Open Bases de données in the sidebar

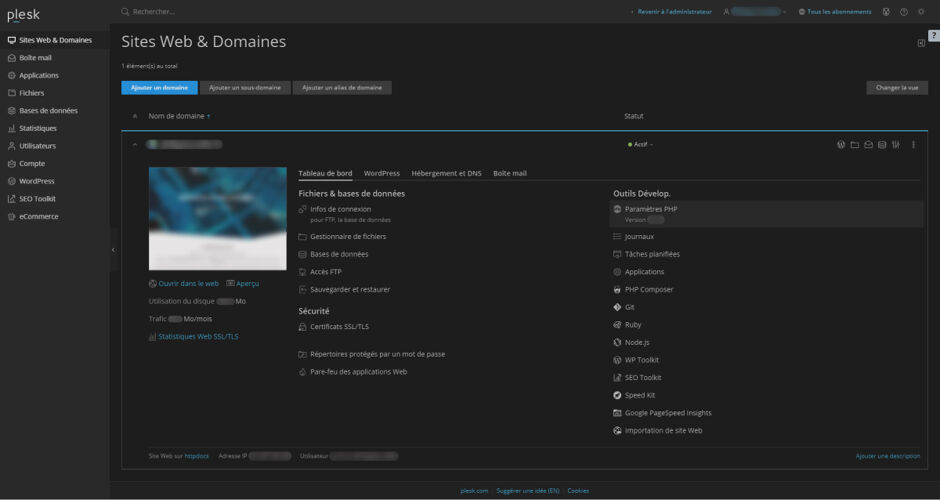pyautogui.click(x=48, y=111)
